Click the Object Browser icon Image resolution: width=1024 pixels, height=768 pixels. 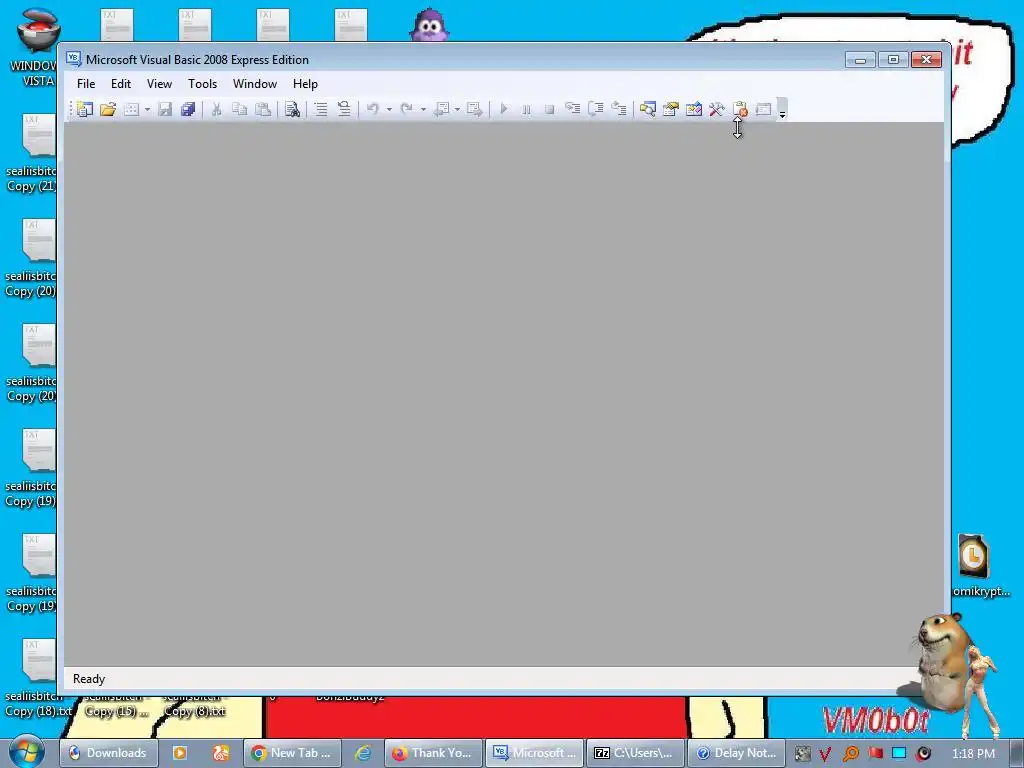click(694, 109)
